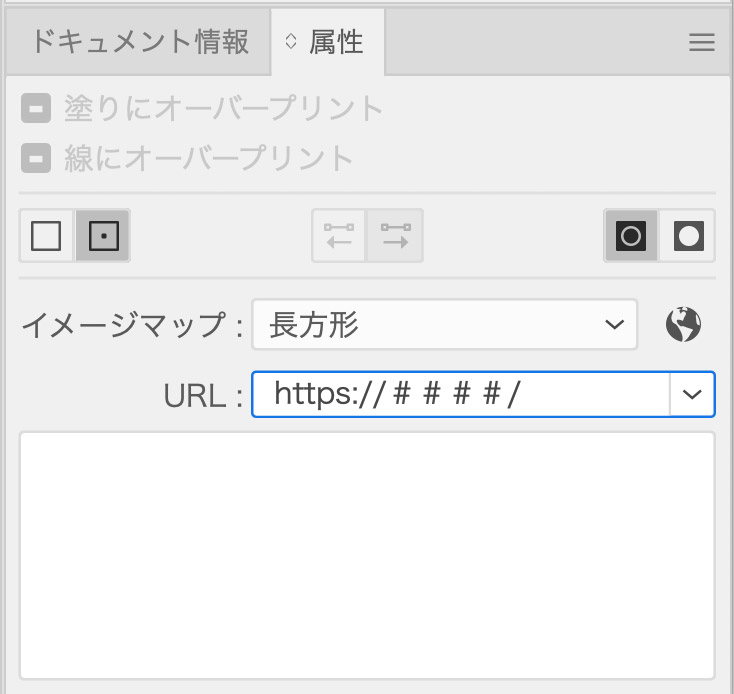Toggle the 線にオーバープリント checkbox
The width and height of the screenshot is (734, 694).
click(x=36, y=158)
